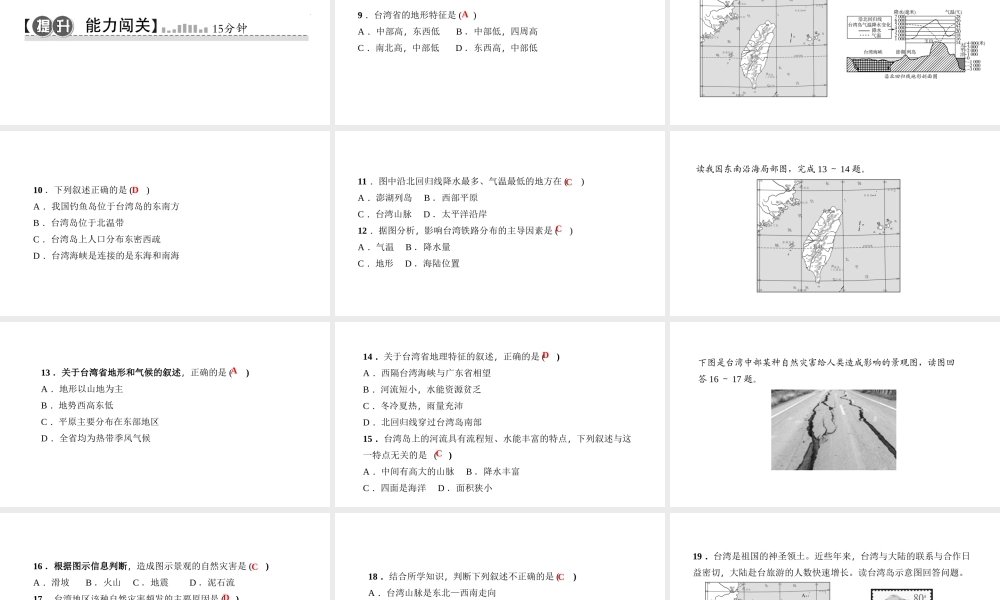Open the slide with questions 11 and 12

(499, 223)
